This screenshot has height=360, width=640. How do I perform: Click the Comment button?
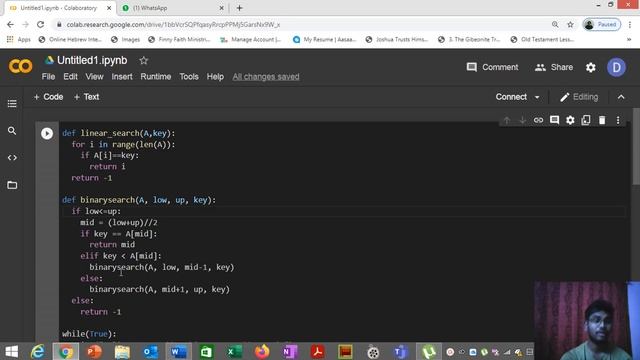coord(492,67)
